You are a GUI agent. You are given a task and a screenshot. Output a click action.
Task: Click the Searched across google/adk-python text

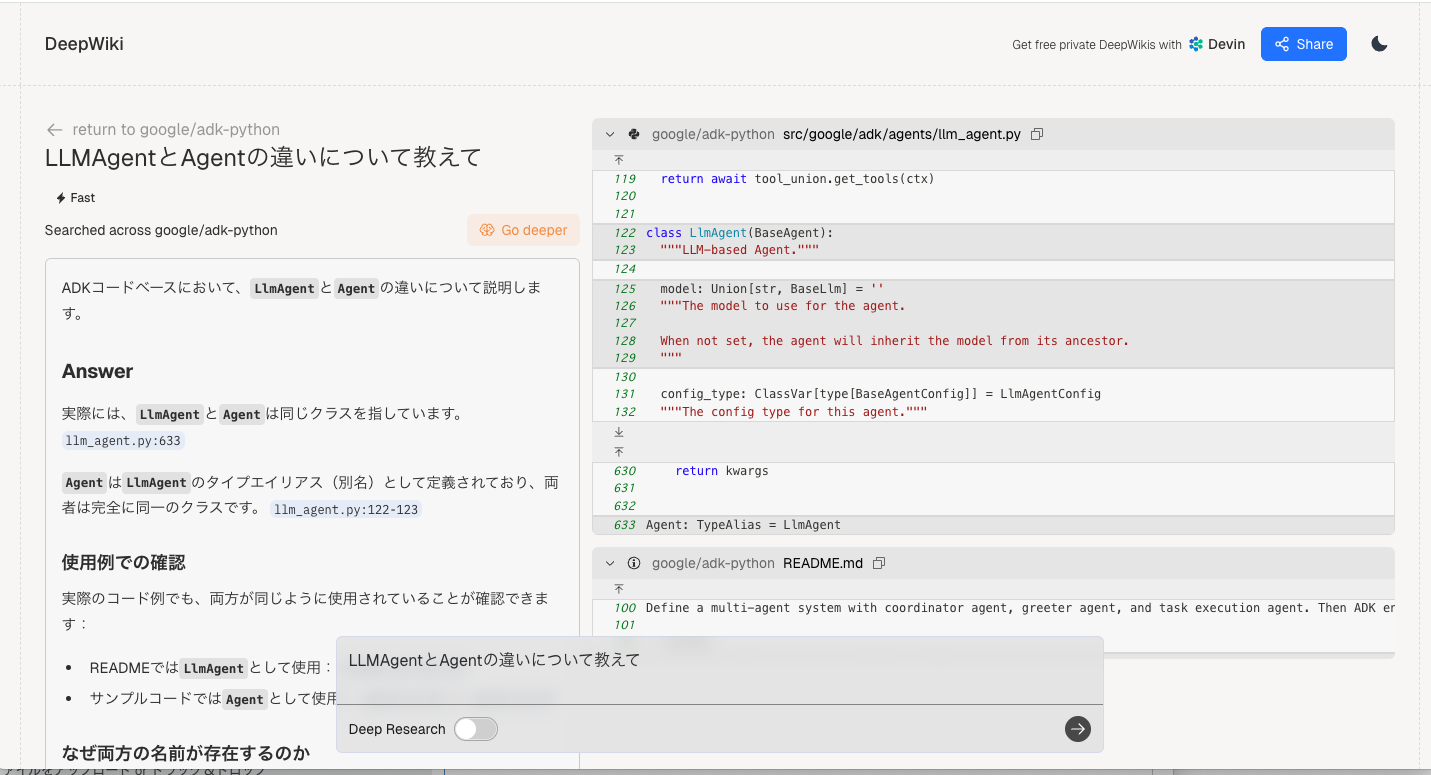161,230
